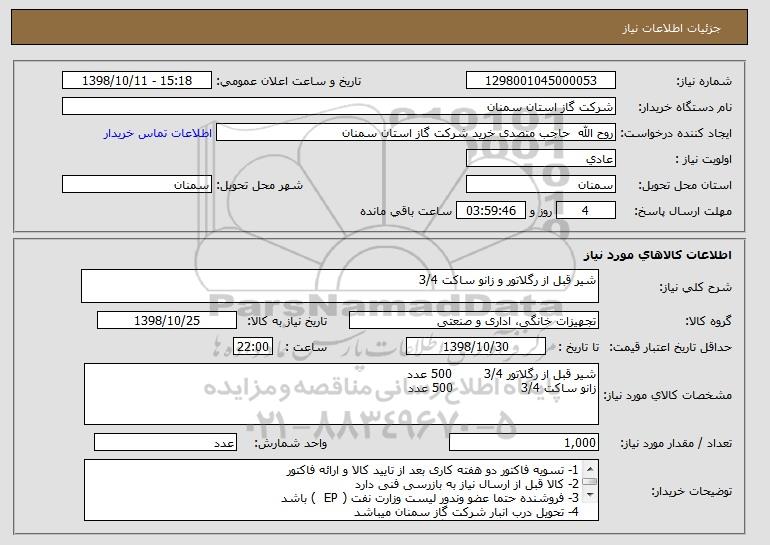Click the label تاریخ و ساعت اعلان عمومی
The width and height of the screenshot is (770, 545).
(289, 81)
